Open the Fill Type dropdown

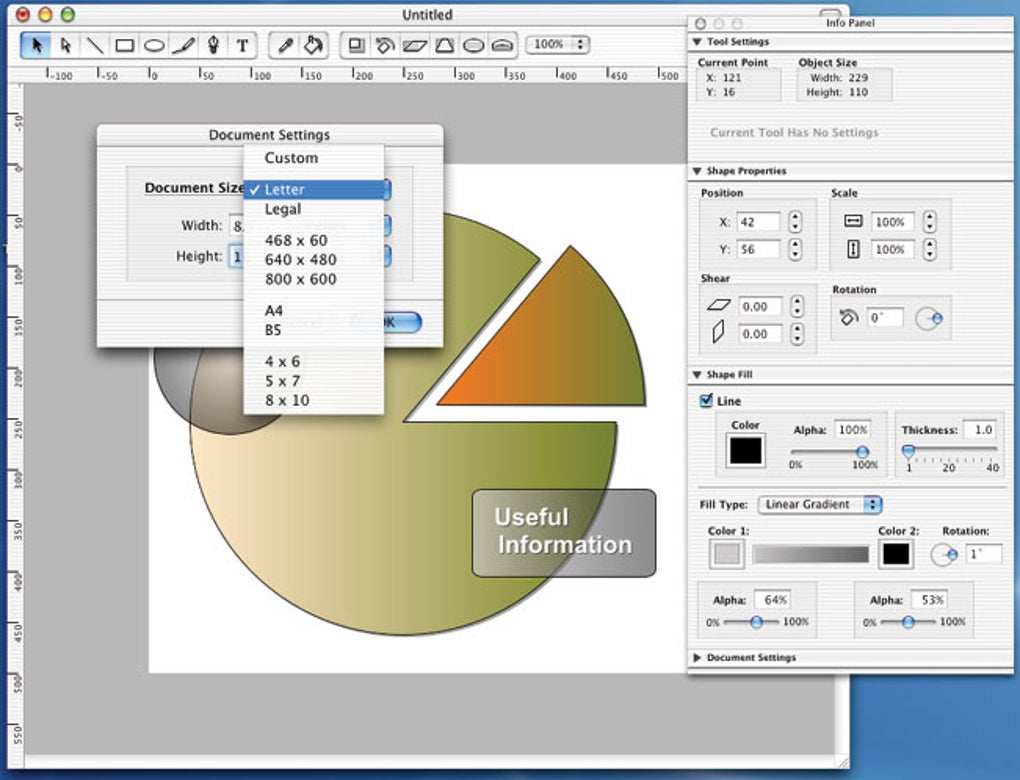820,504
